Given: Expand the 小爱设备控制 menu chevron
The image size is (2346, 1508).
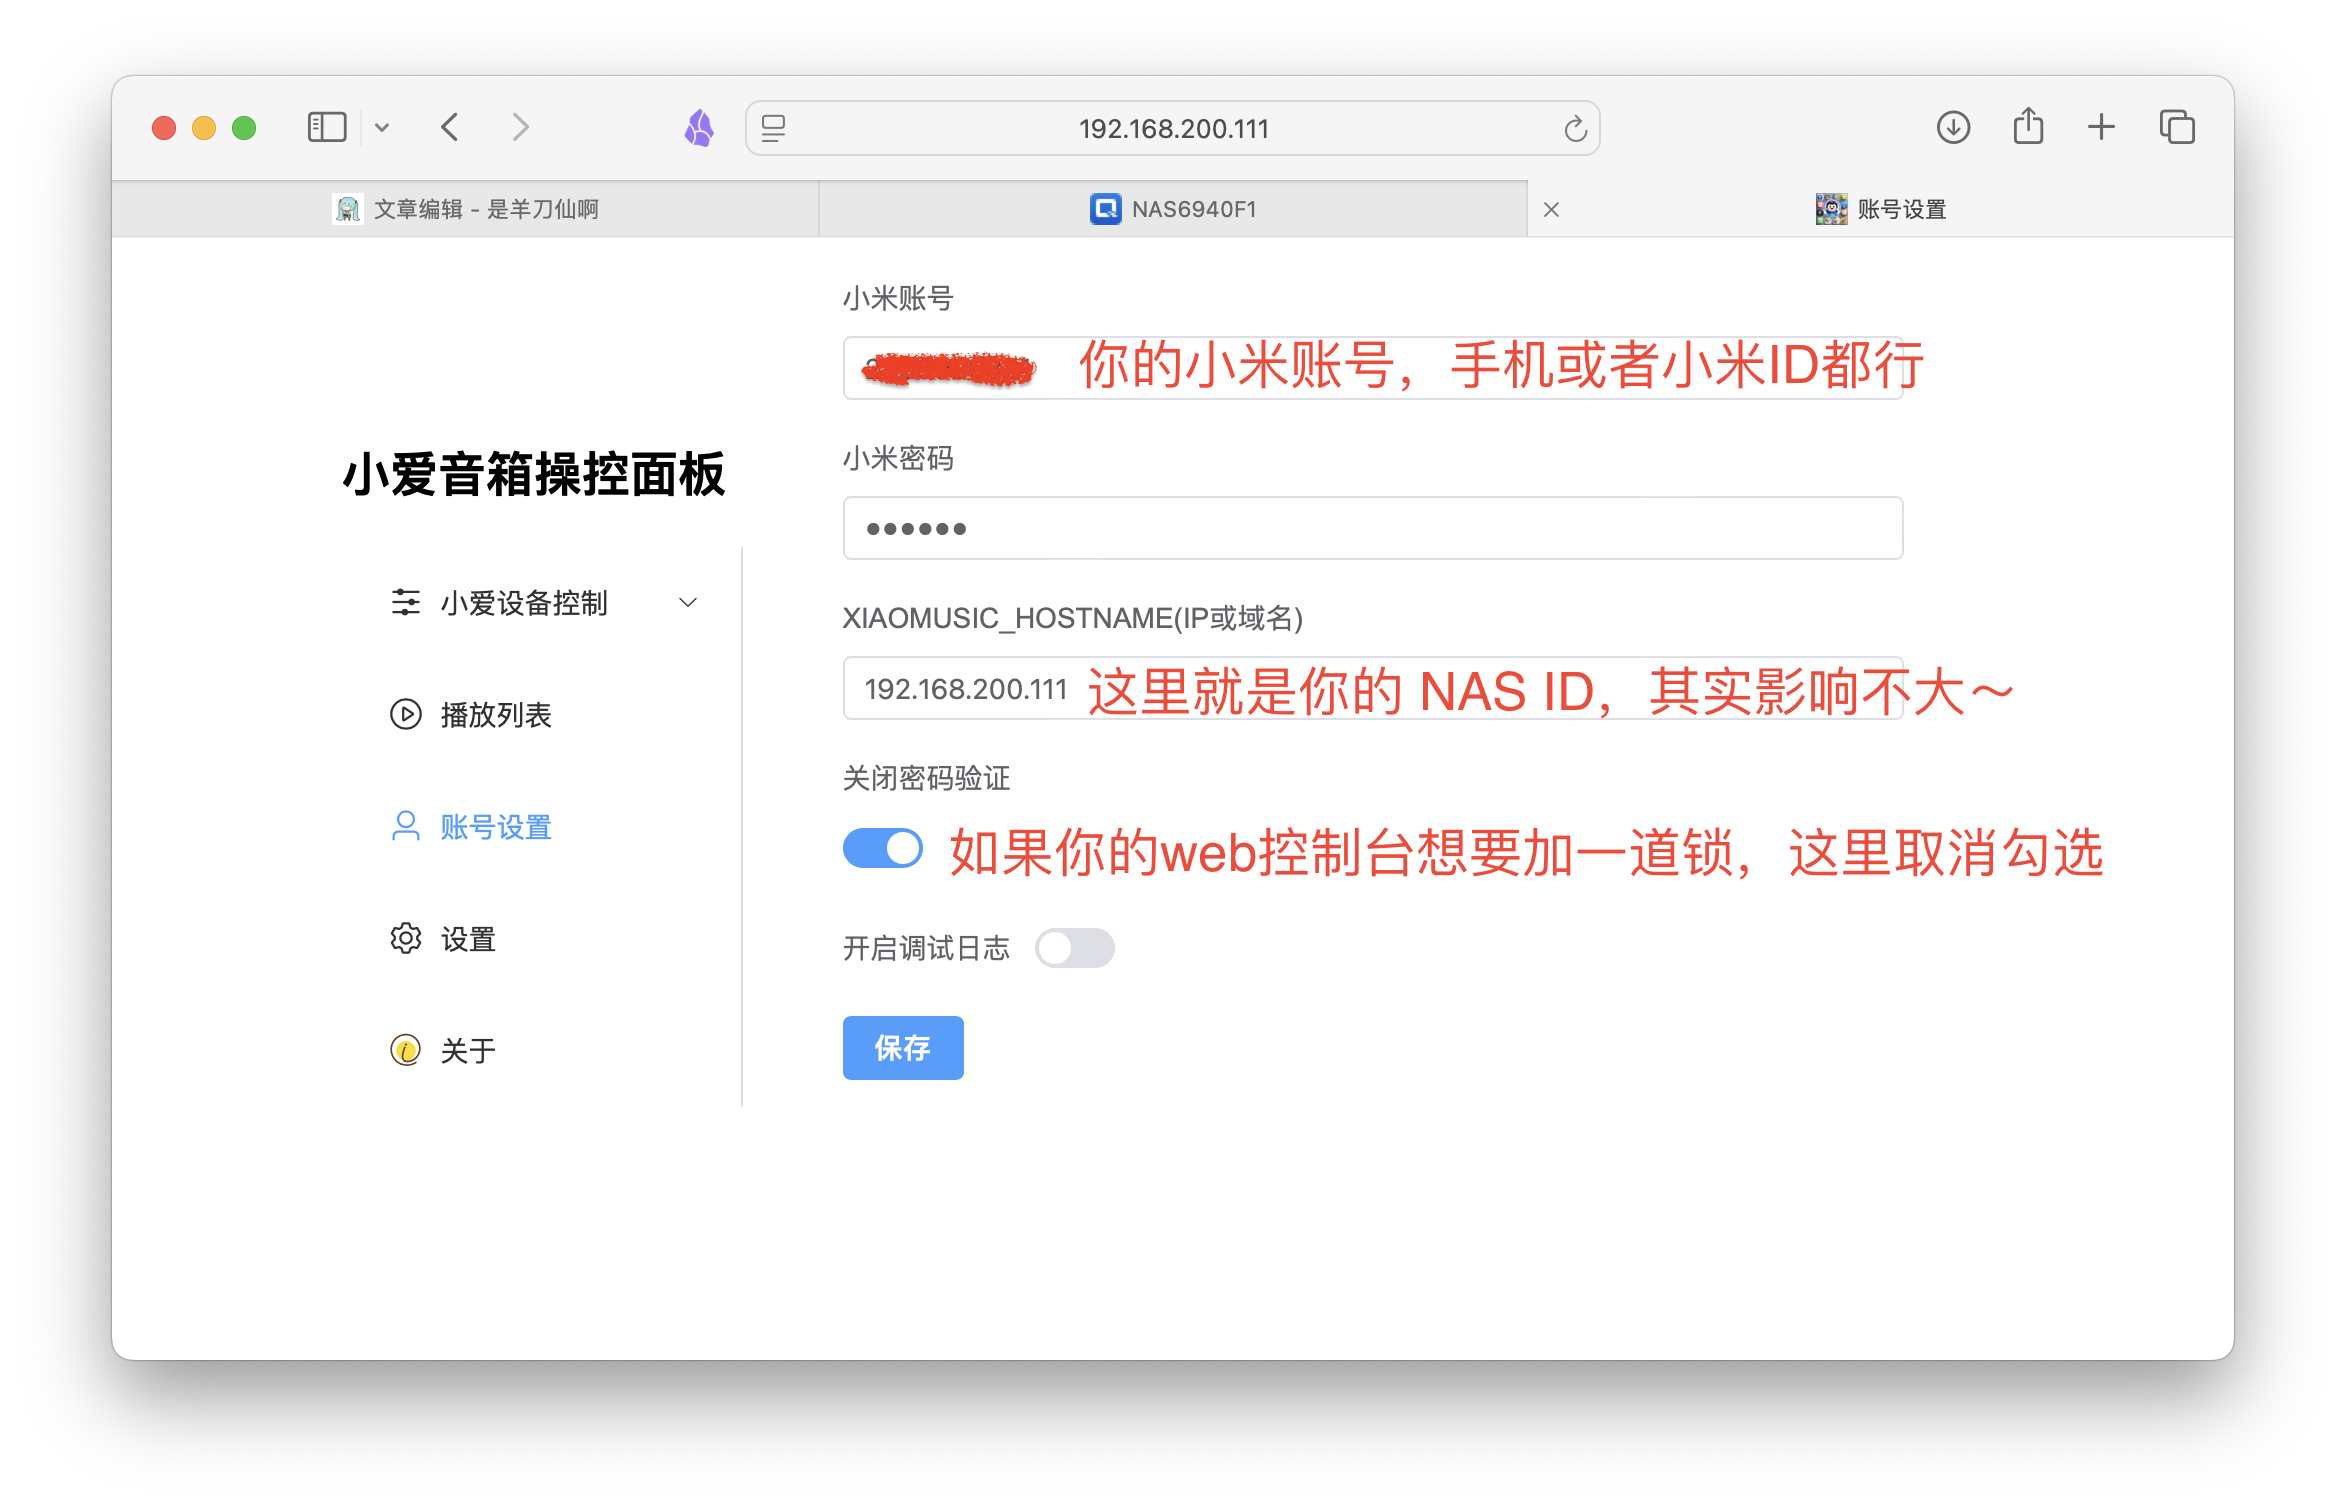Looking at the screenshot, I should click(688, 602).
